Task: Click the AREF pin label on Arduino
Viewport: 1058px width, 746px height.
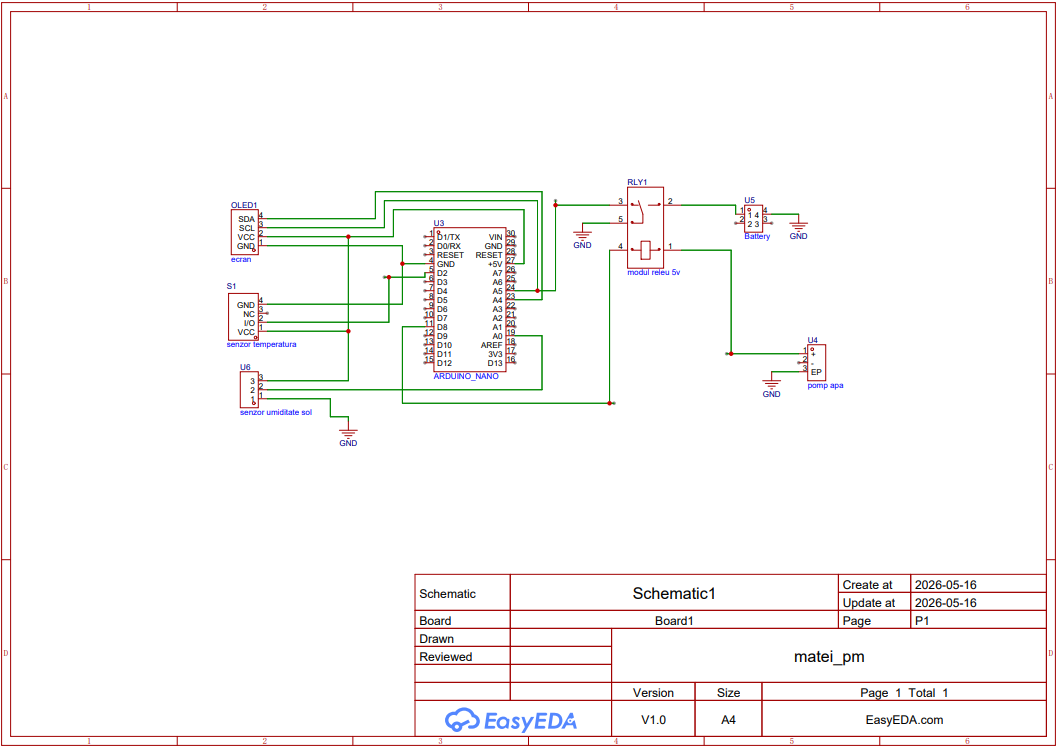Action: point(491,345)
